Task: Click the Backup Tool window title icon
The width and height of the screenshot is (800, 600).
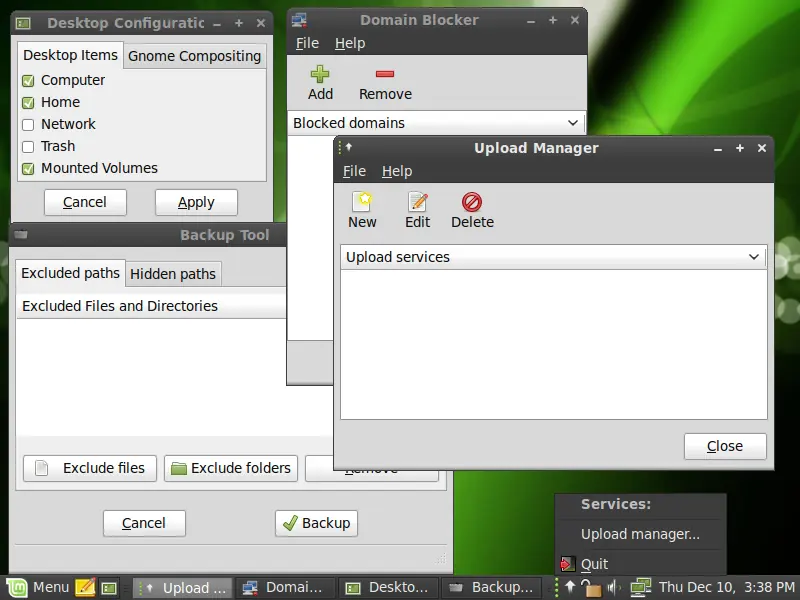Action: pyautogui.click(x=21, y=235)
